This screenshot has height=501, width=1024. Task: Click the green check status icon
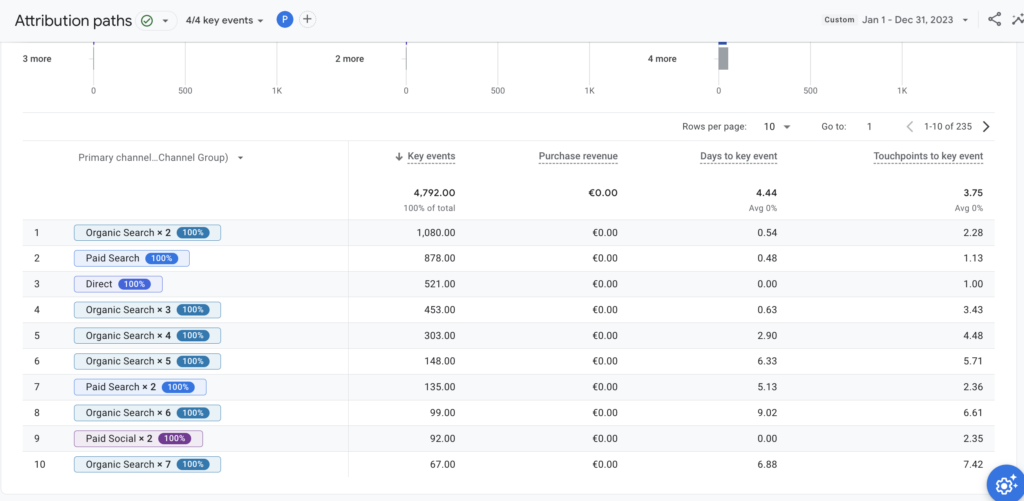147,20
